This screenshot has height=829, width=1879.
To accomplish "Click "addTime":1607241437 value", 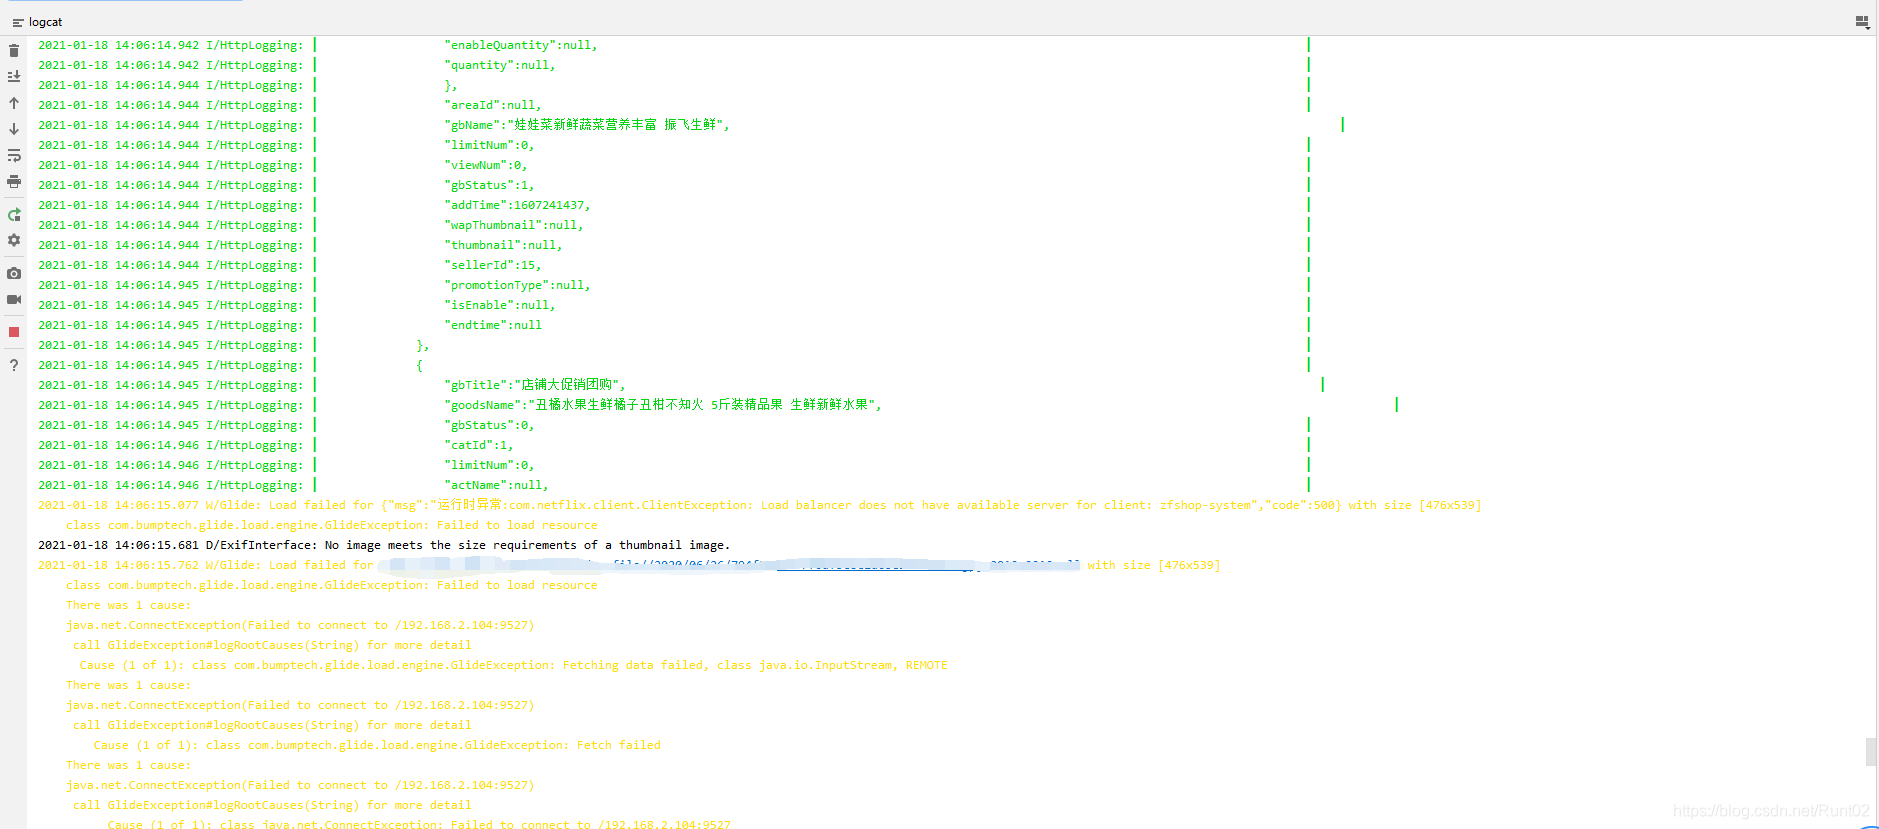I will coord(517,205).
